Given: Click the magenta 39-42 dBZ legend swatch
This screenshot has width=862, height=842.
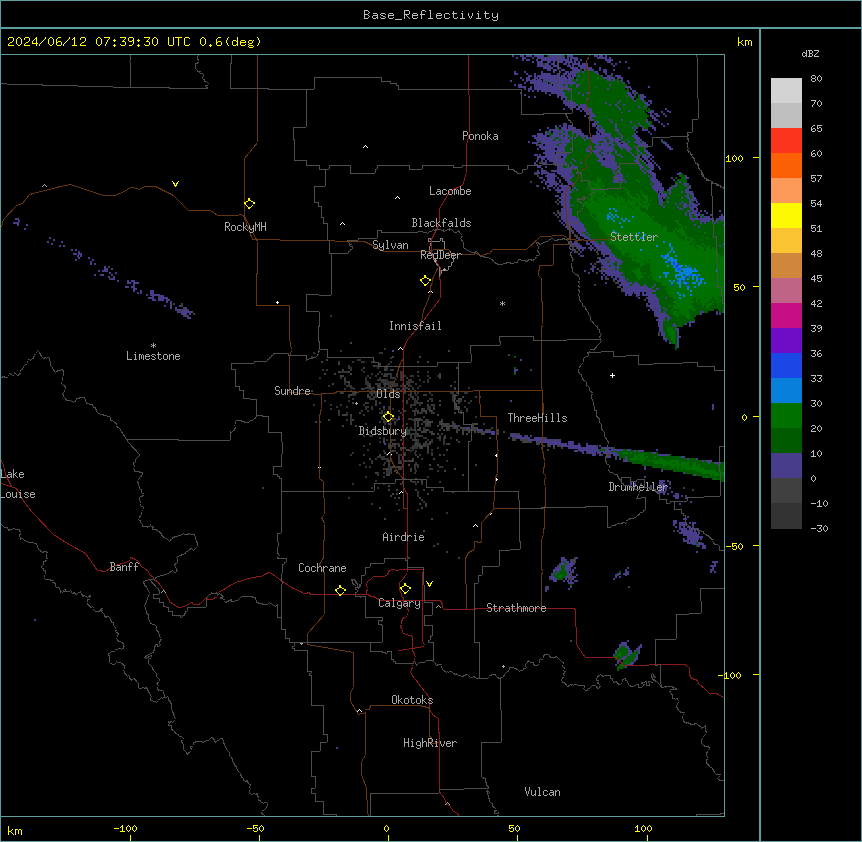Looking at the screenshot, I should click(786, 315).
